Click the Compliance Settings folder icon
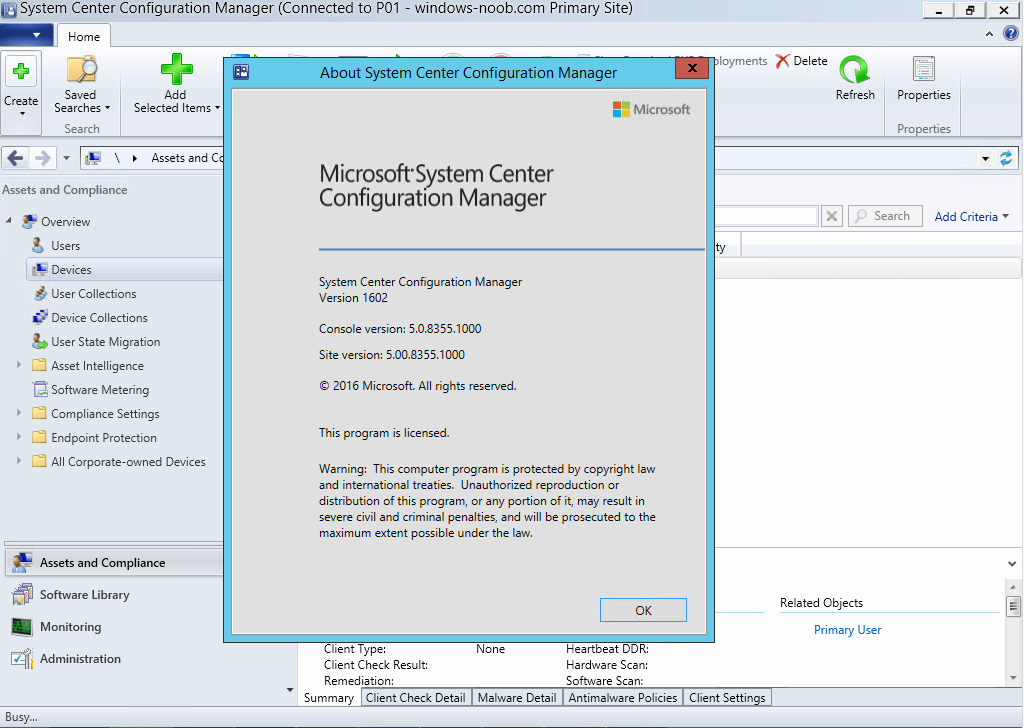 [x=39, y=414]
